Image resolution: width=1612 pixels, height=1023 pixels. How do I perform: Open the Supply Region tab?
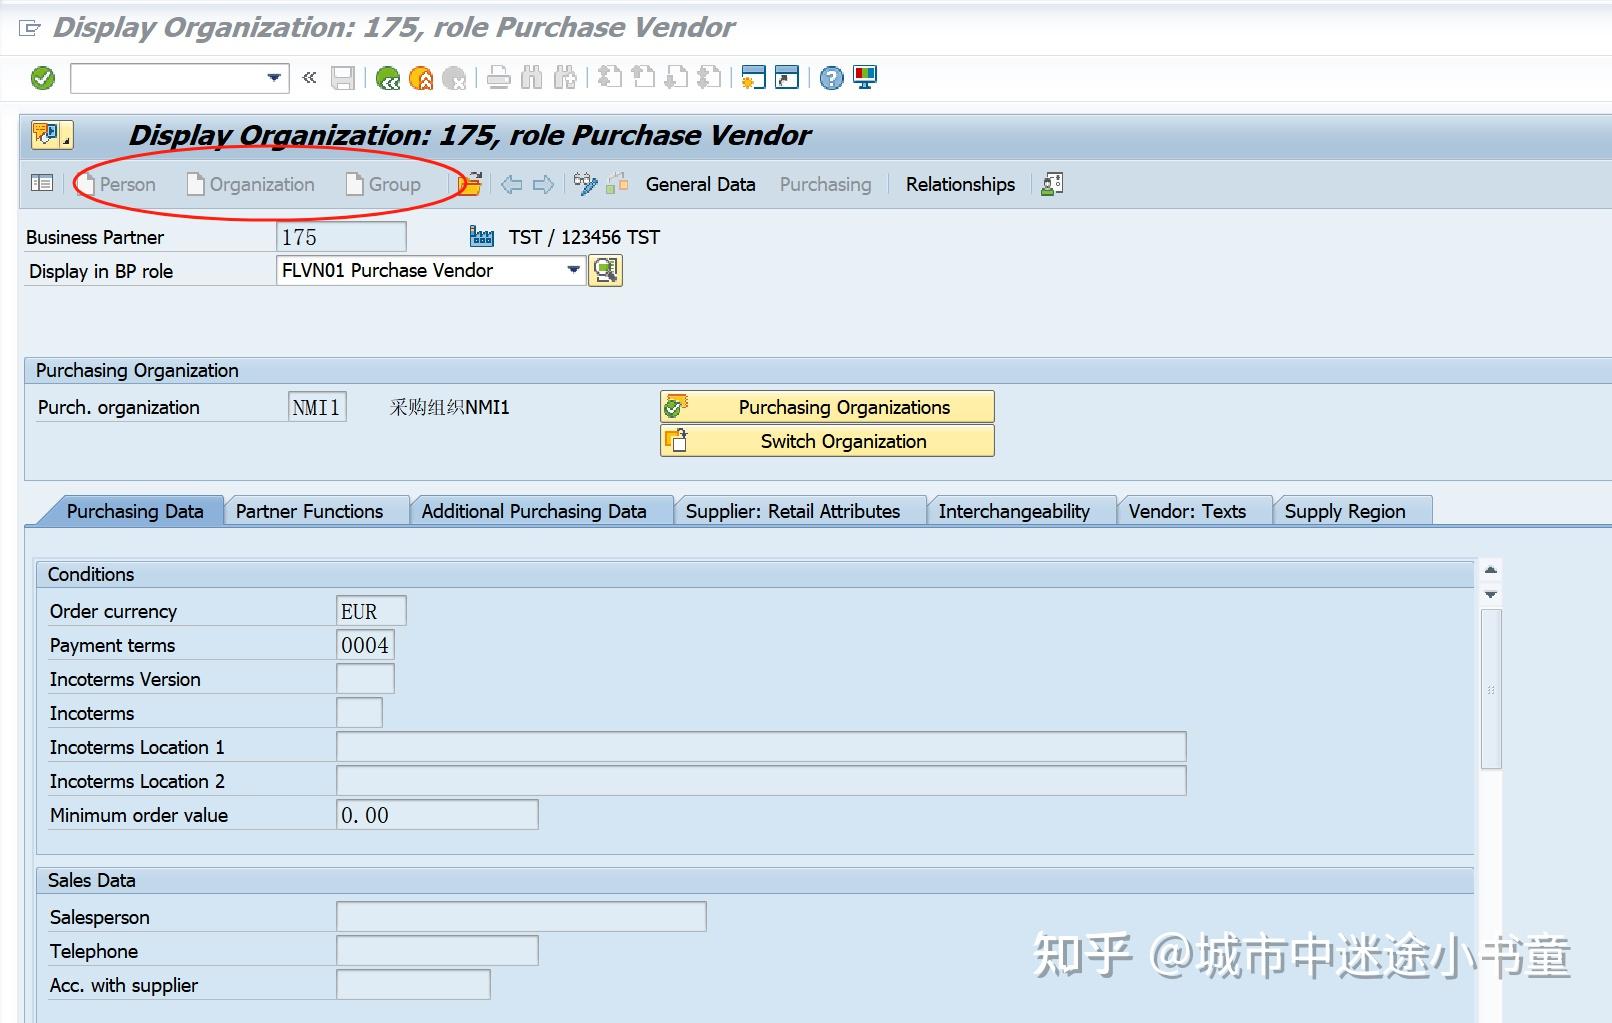click(1346, 511)
